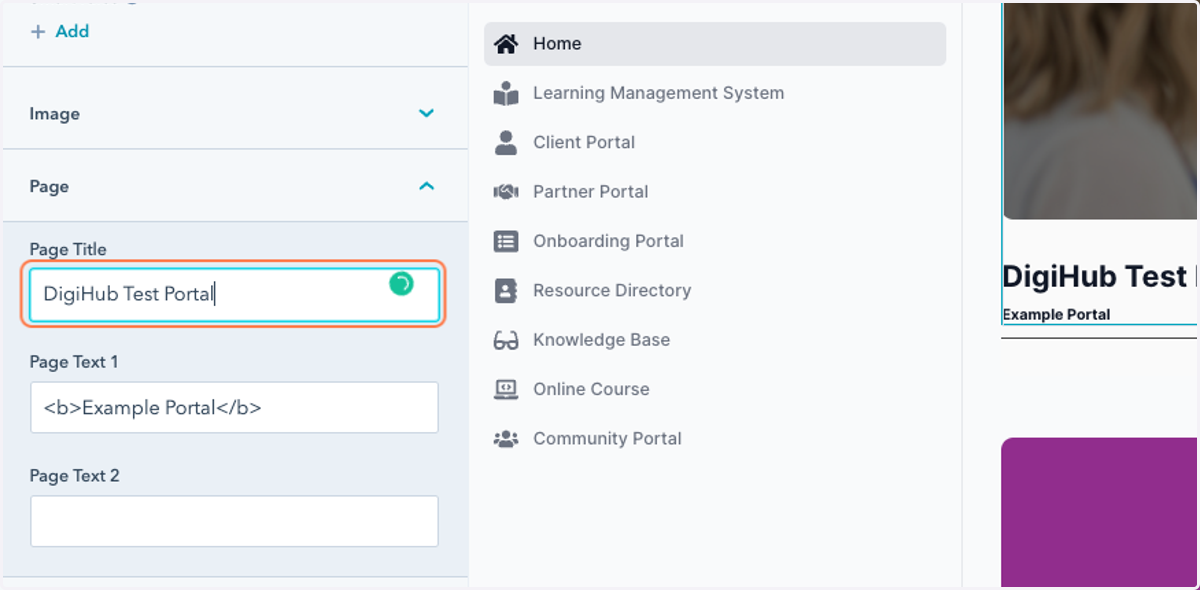Click the Knowledge Base glasses icon
Image resolution: width=1200 pixels, height=590 pixels.
click(506, 340)
